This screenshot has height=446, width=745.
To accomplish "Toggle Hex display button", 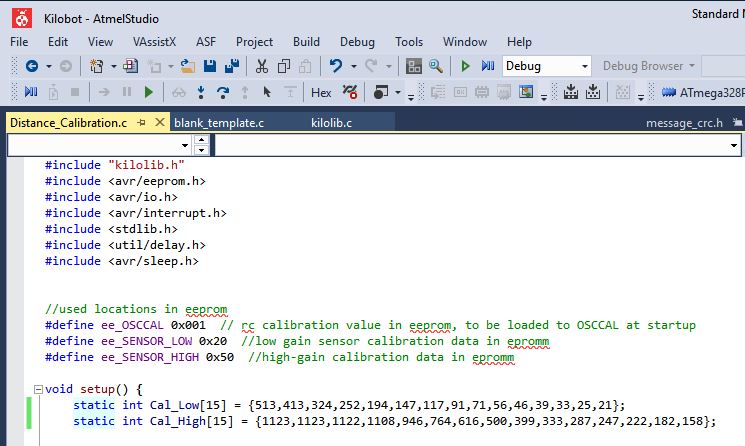I will 321,93.
